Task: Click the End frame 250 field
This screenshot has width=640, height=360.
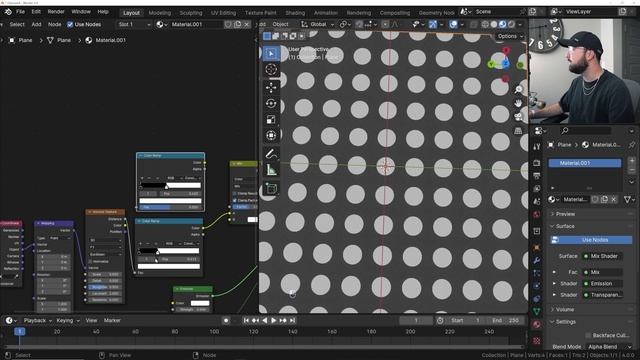Action: pyautogui.click(x=506, y=320)
